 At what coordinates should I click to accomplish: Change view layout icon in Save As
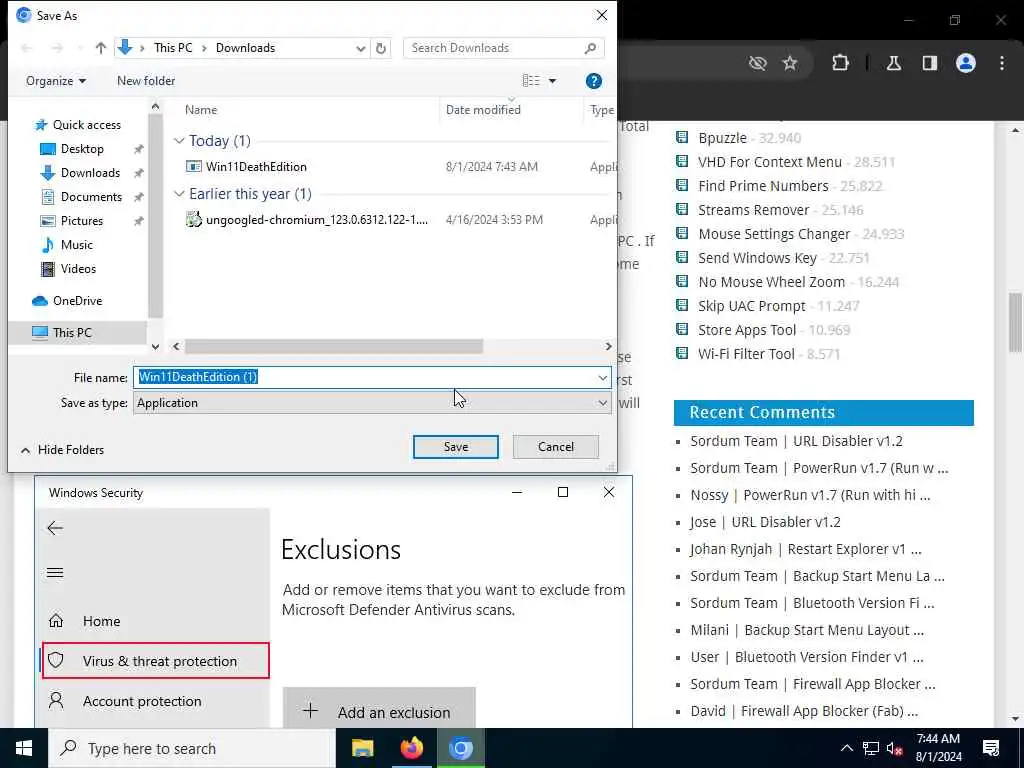point(531,80)
